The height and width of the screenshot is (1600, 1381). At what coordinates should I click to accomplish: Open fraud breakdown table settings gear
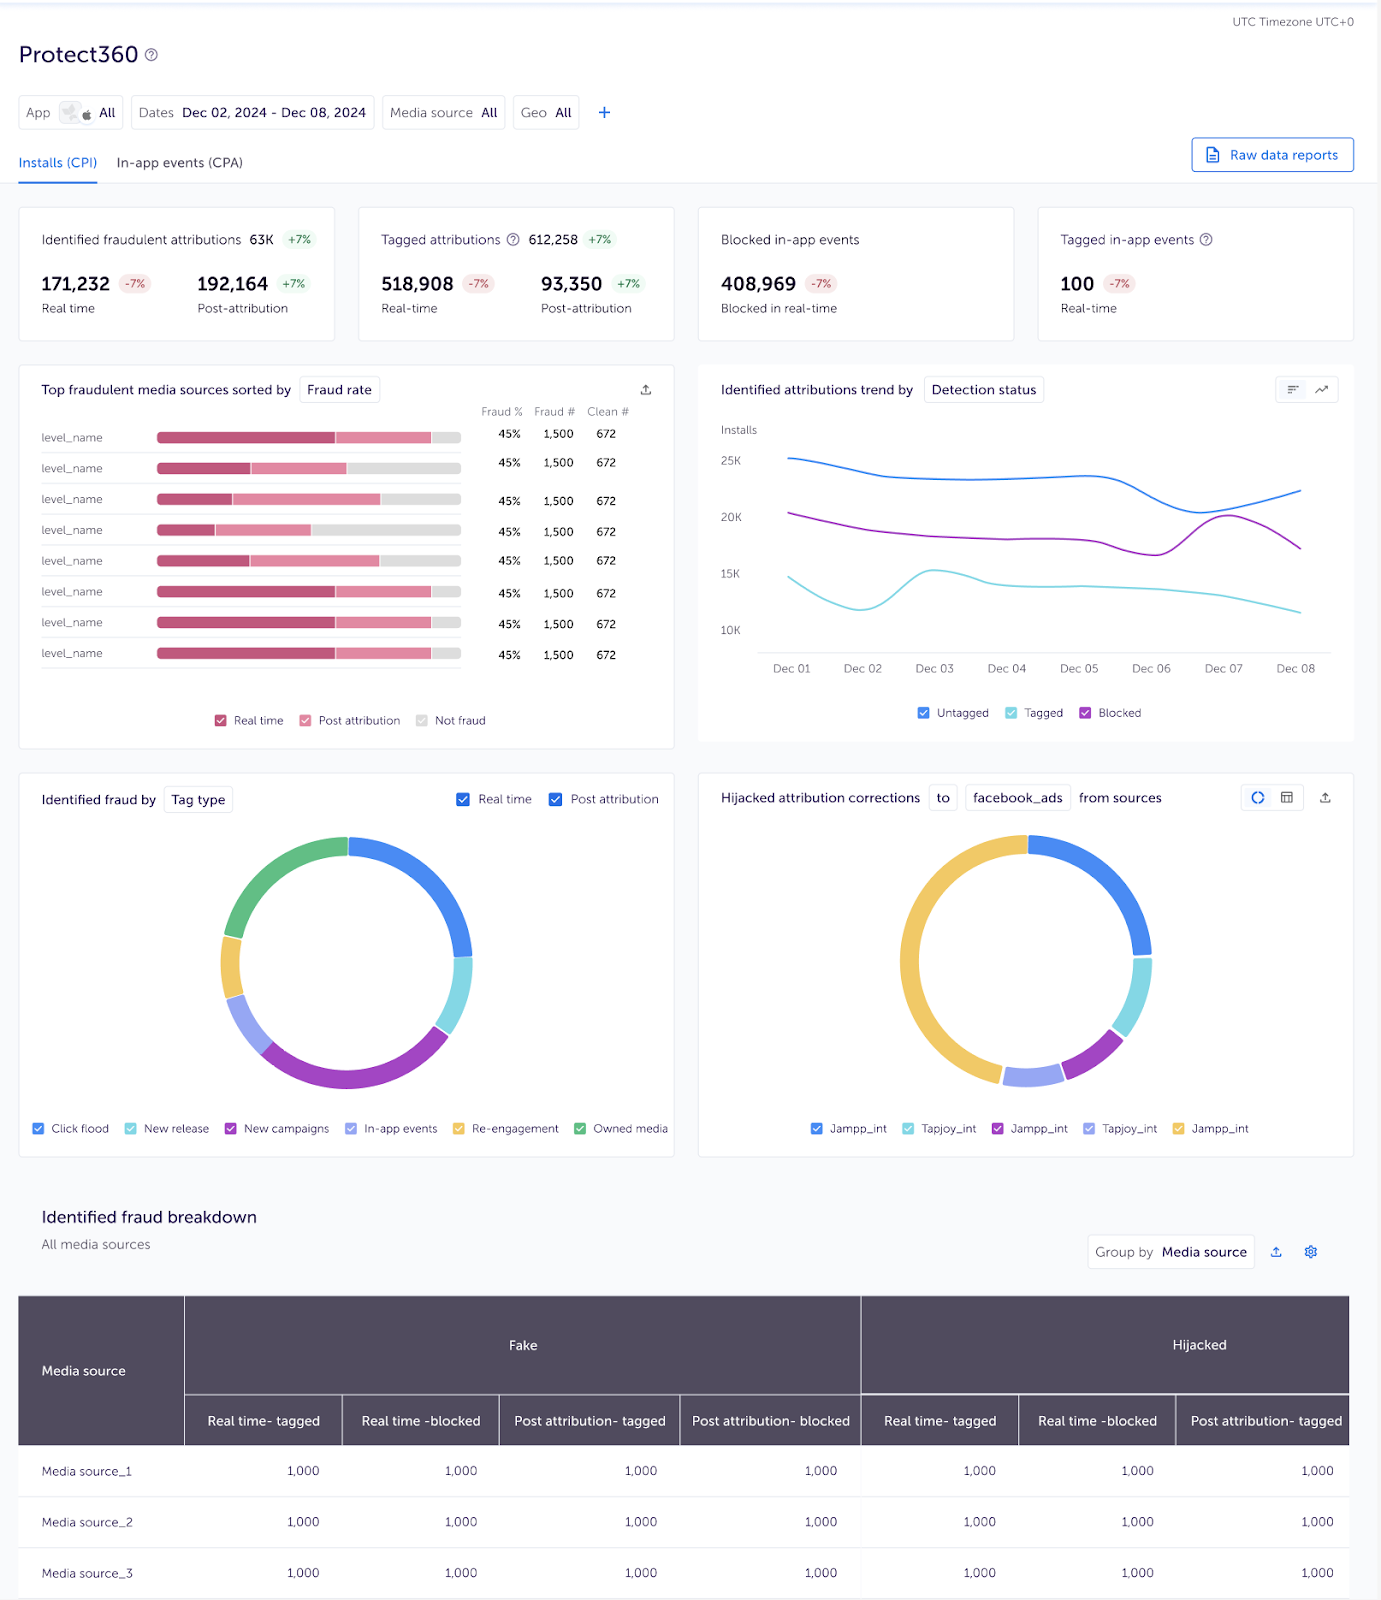[1311, 1252]
